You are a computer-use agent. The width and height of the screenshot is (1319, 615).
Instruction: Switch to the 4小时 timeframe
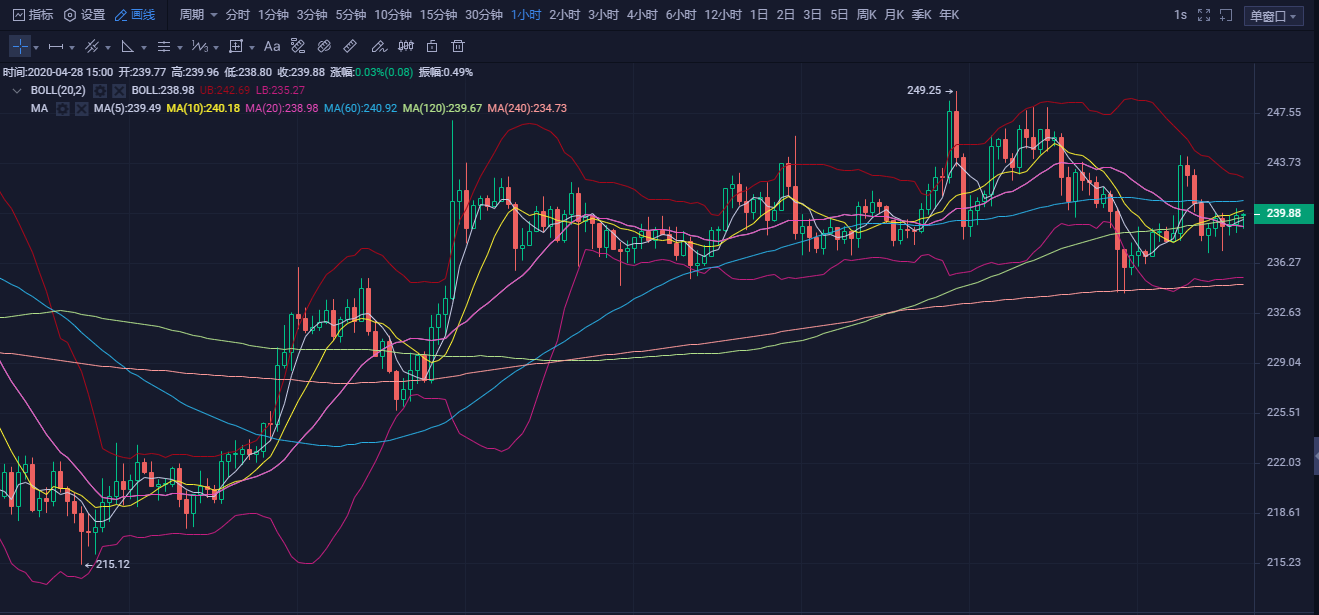point(643,15)
